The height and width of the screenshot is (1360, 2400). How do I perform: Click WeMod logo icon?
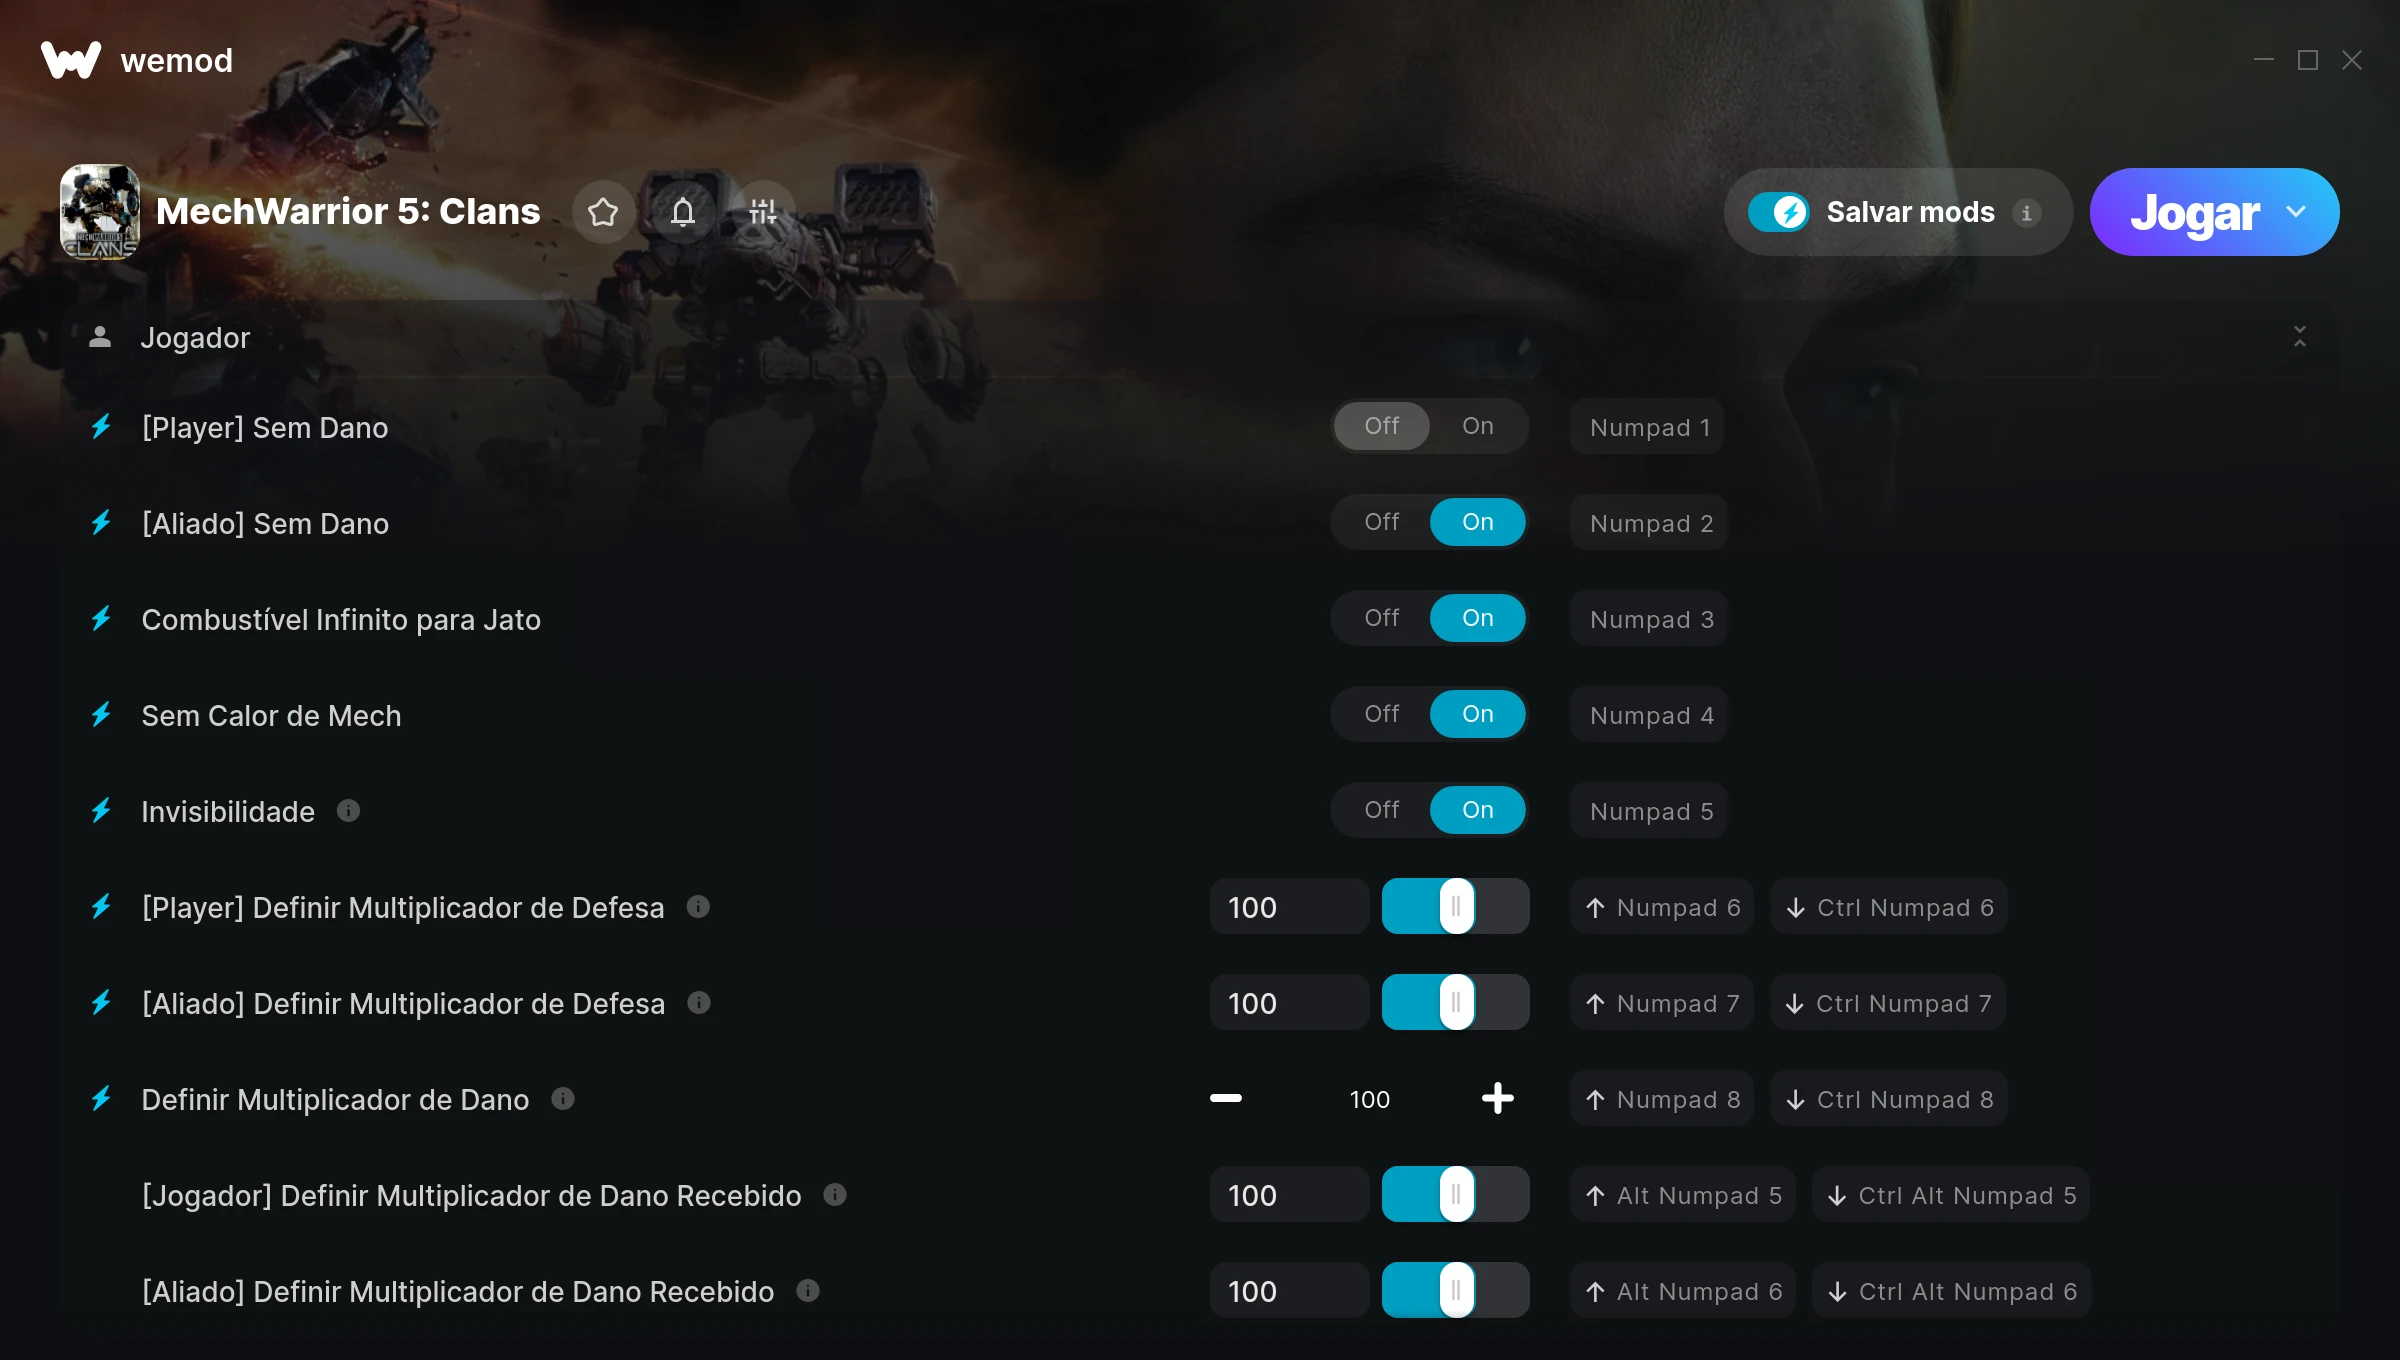pyautogui.click(x=71, y=60)
